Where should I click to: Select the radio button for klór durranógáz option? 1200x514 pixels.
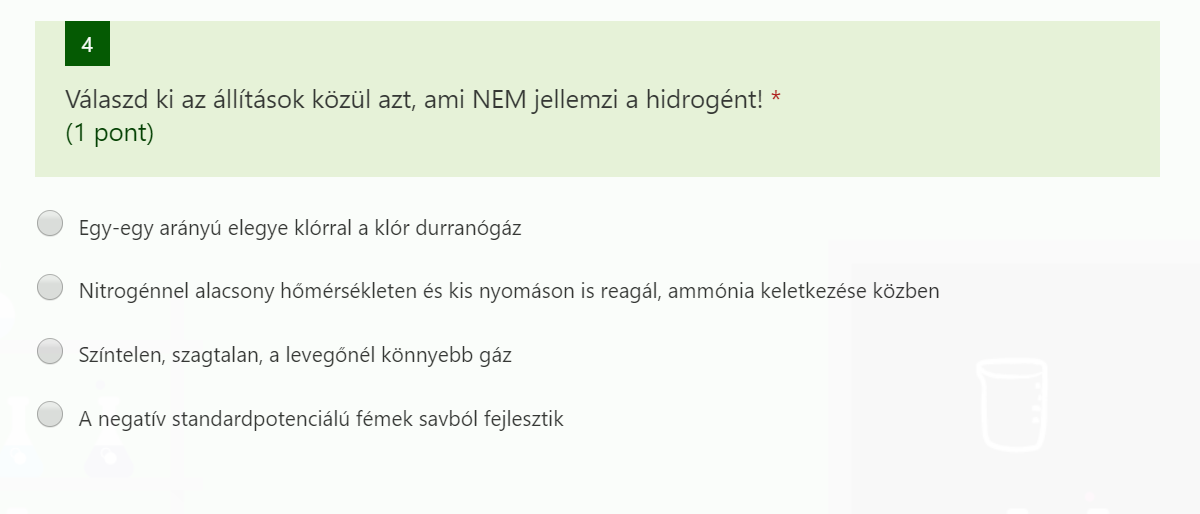[50, 225]
